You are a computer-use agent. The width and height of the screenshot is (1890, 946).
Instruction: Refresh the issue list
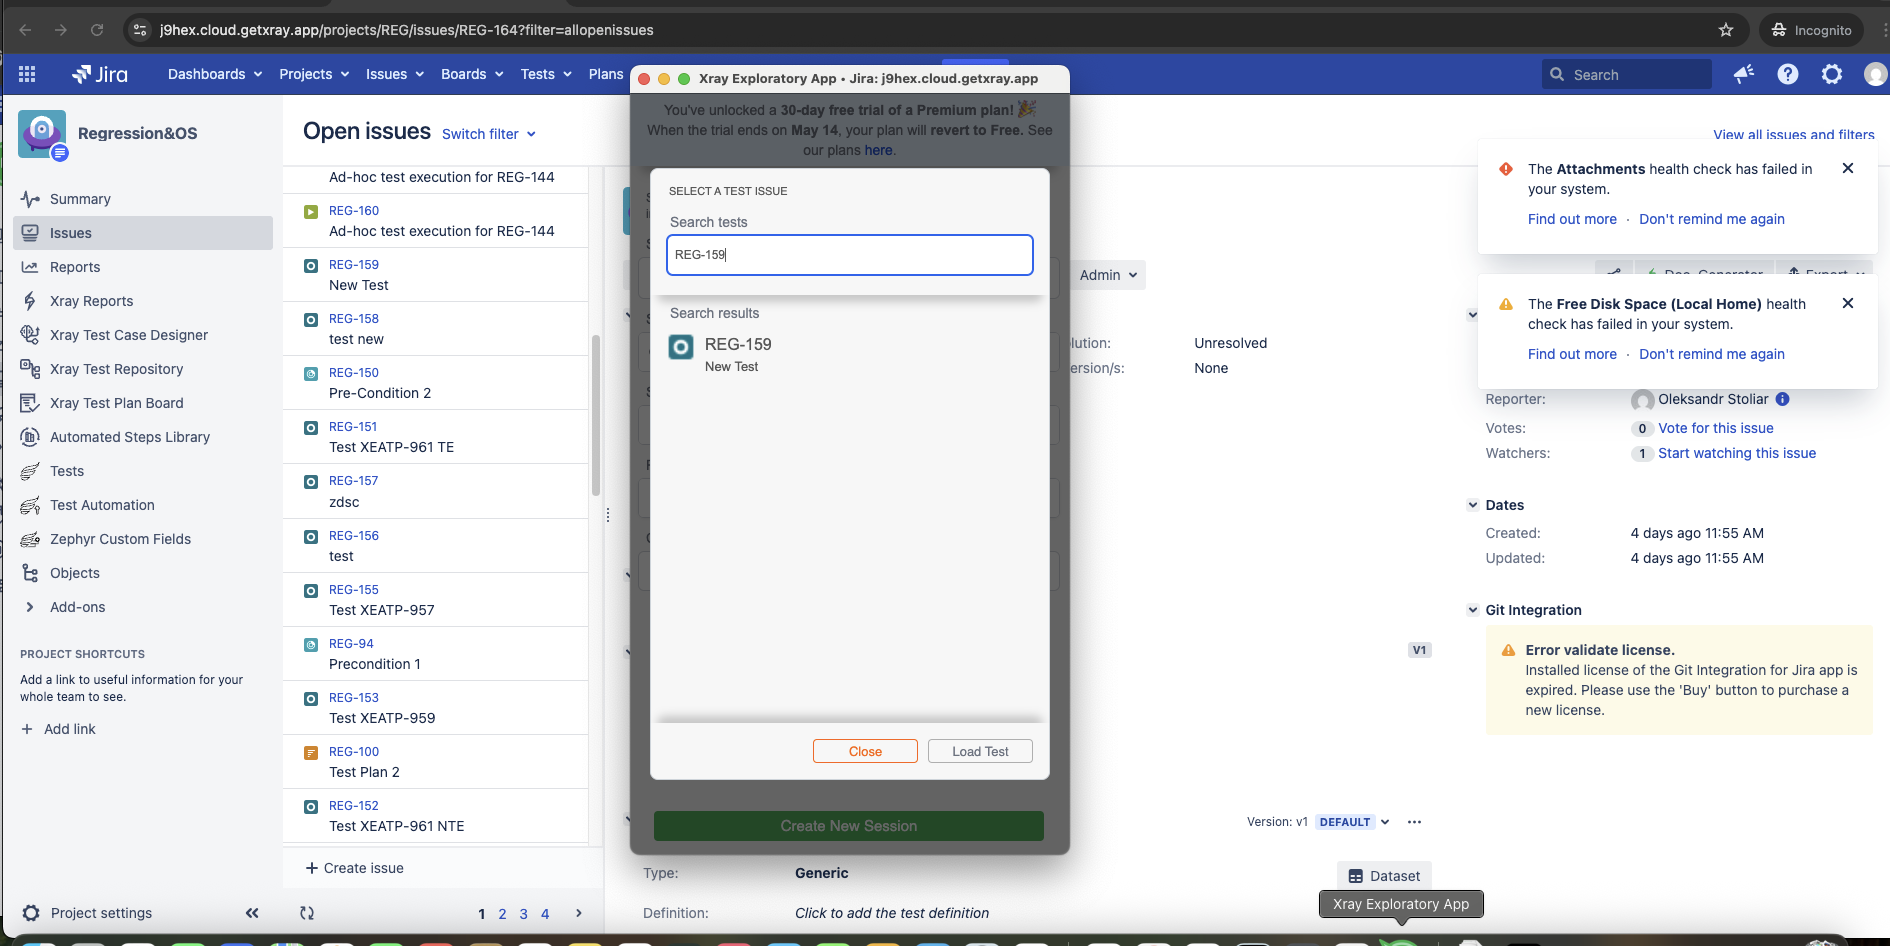click(307, 913)
